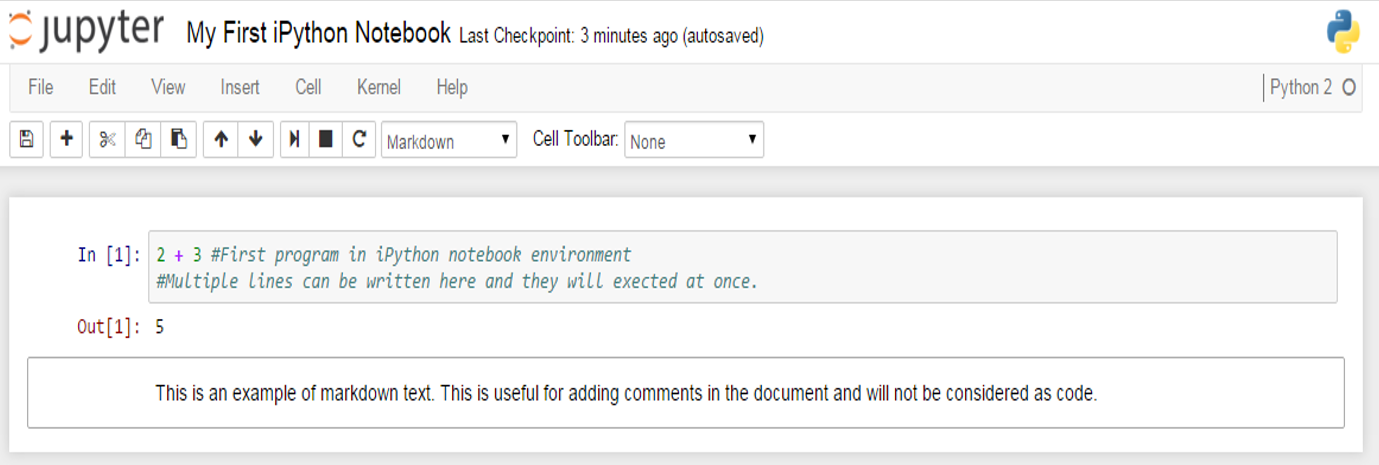The height and width of the screenshot is (465, 1379).
Task: Select the markdown text cell
Action: point(685,393)
